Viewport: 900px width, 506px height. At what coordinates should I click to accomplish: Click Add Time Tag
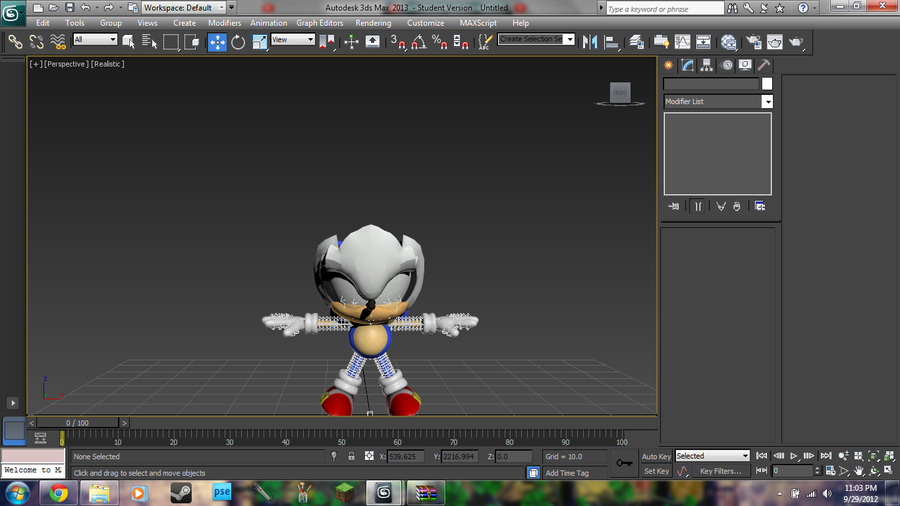567,473
